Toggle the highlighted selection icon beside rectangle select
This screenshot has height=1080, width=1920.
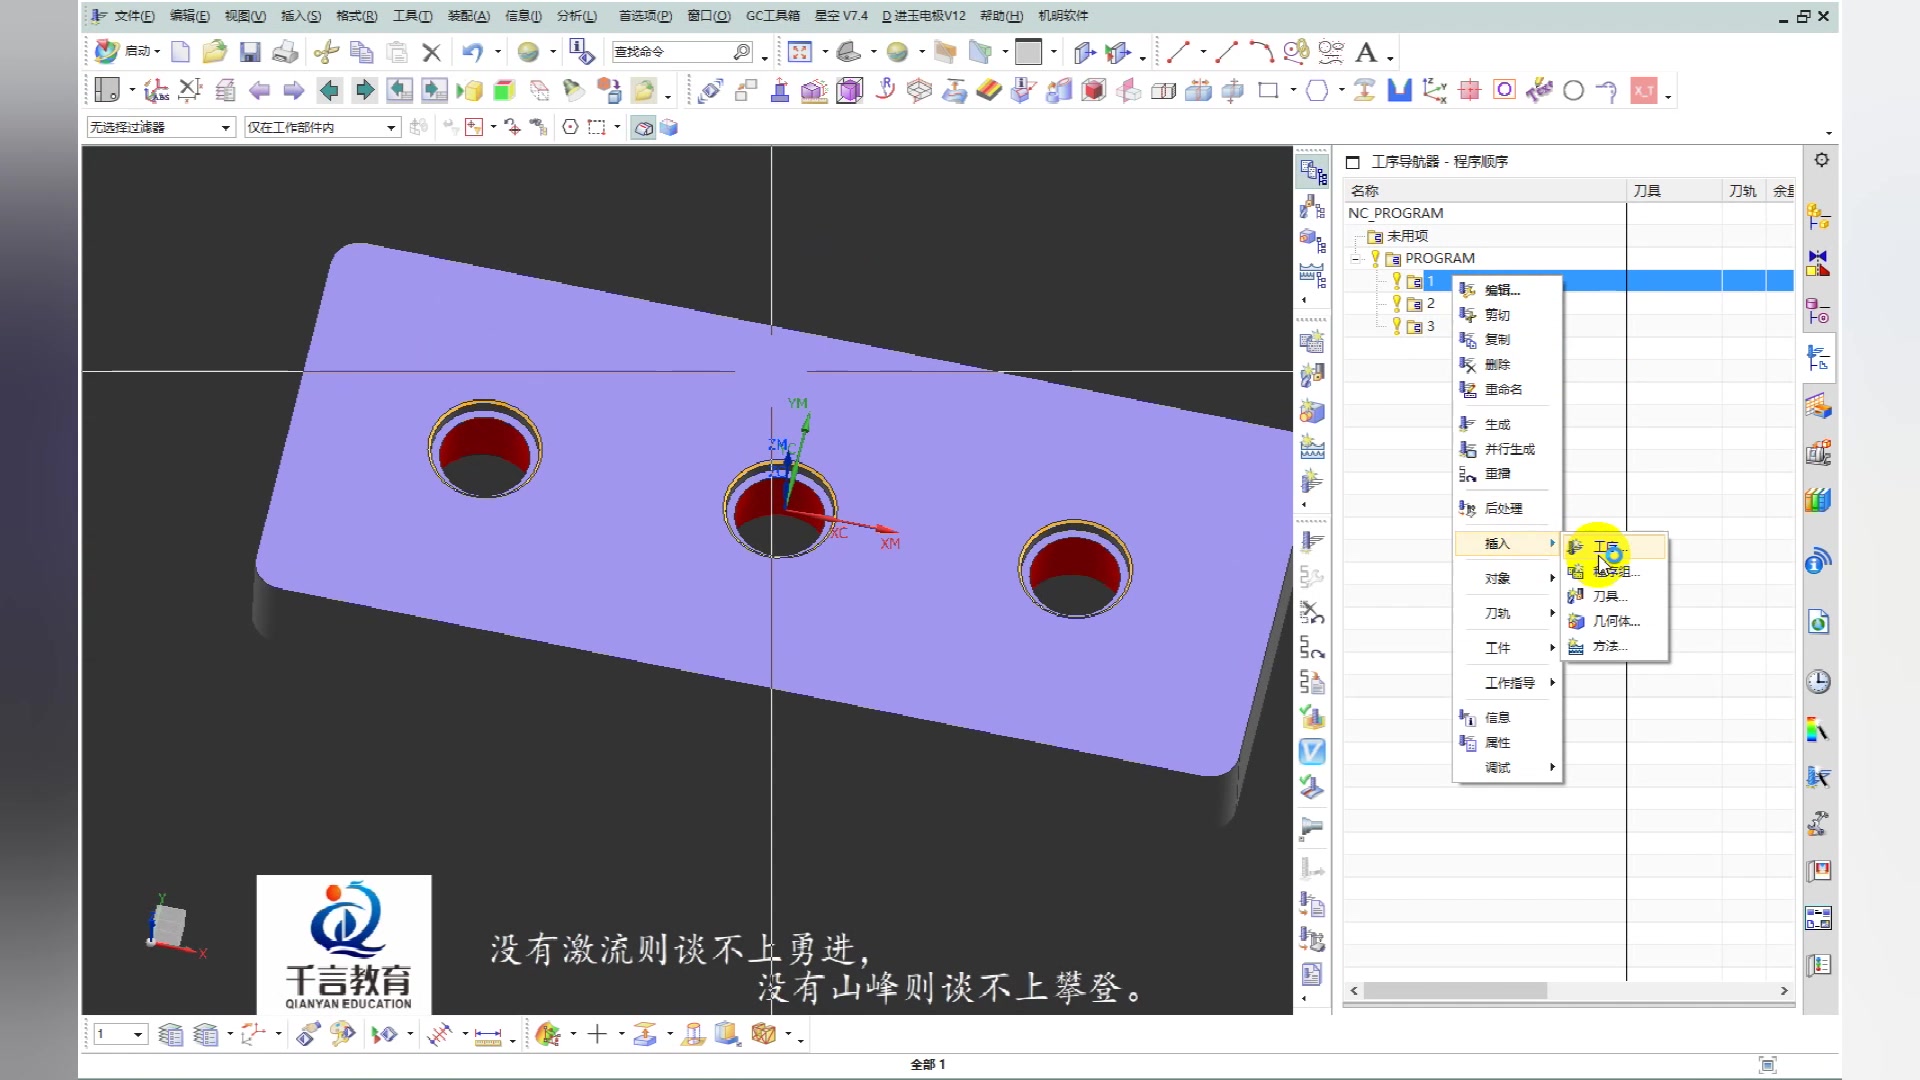(x=643, y=127)
